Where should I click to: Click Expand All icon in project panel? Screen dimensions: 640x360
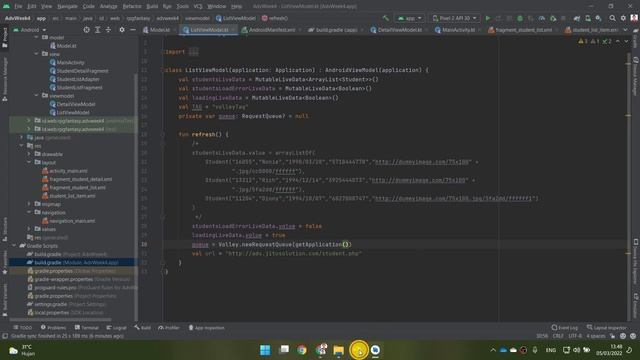[98, 30]
